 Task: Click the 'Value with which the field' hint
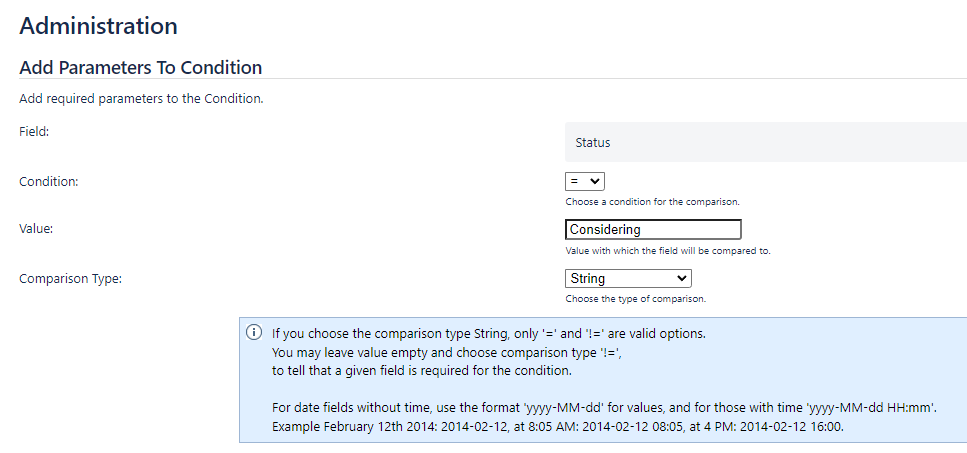(x=668, y=251)
